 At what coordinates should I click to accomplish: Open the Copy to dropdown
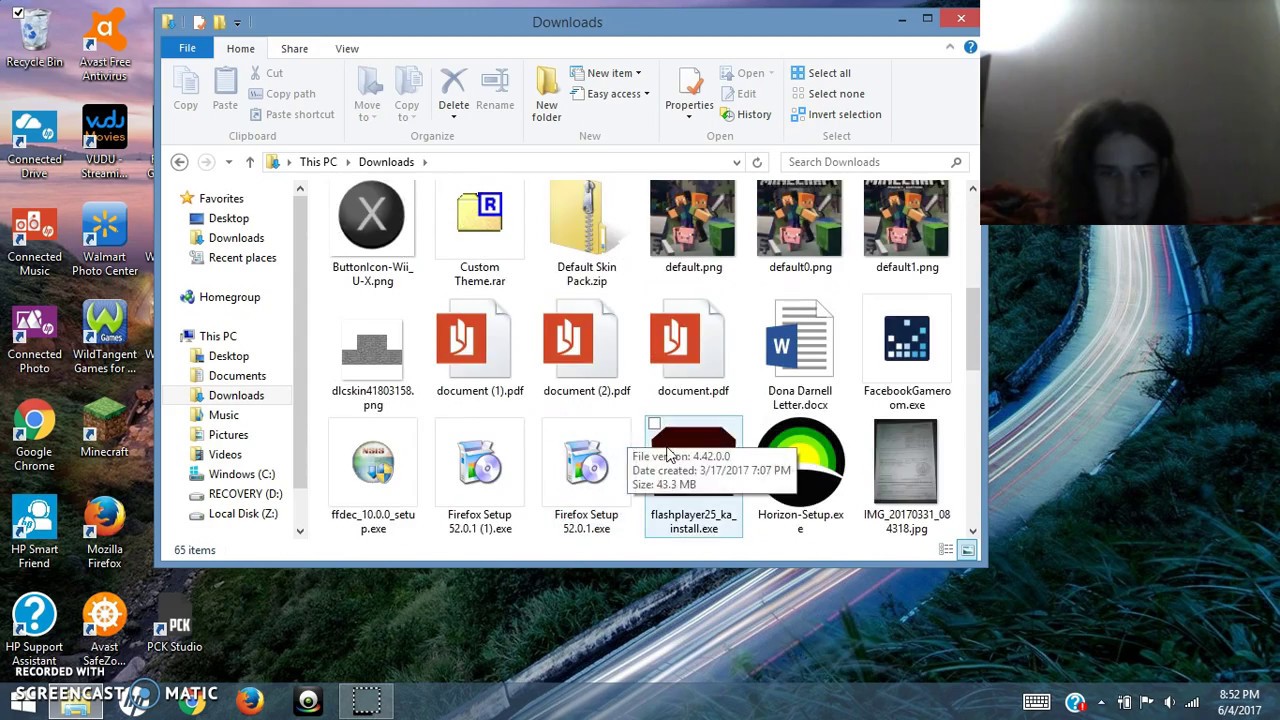pyautogui.click(x=407, y=112)
